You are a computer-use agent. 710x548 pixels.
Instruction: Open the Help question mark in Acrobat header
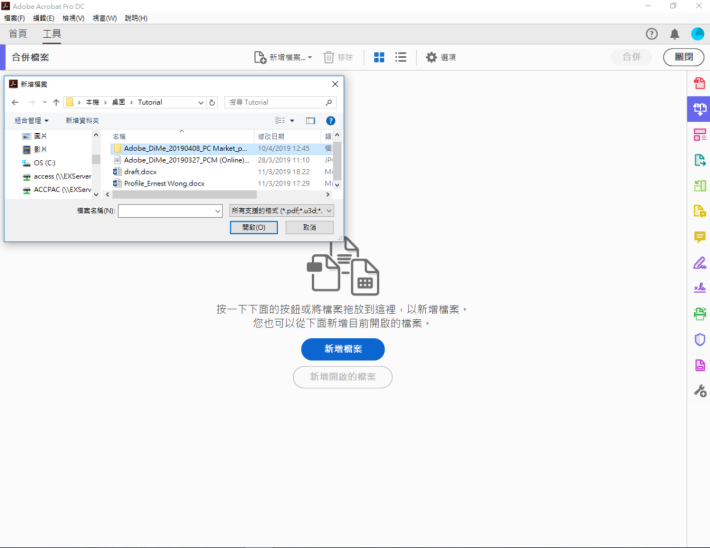point(651,34)
